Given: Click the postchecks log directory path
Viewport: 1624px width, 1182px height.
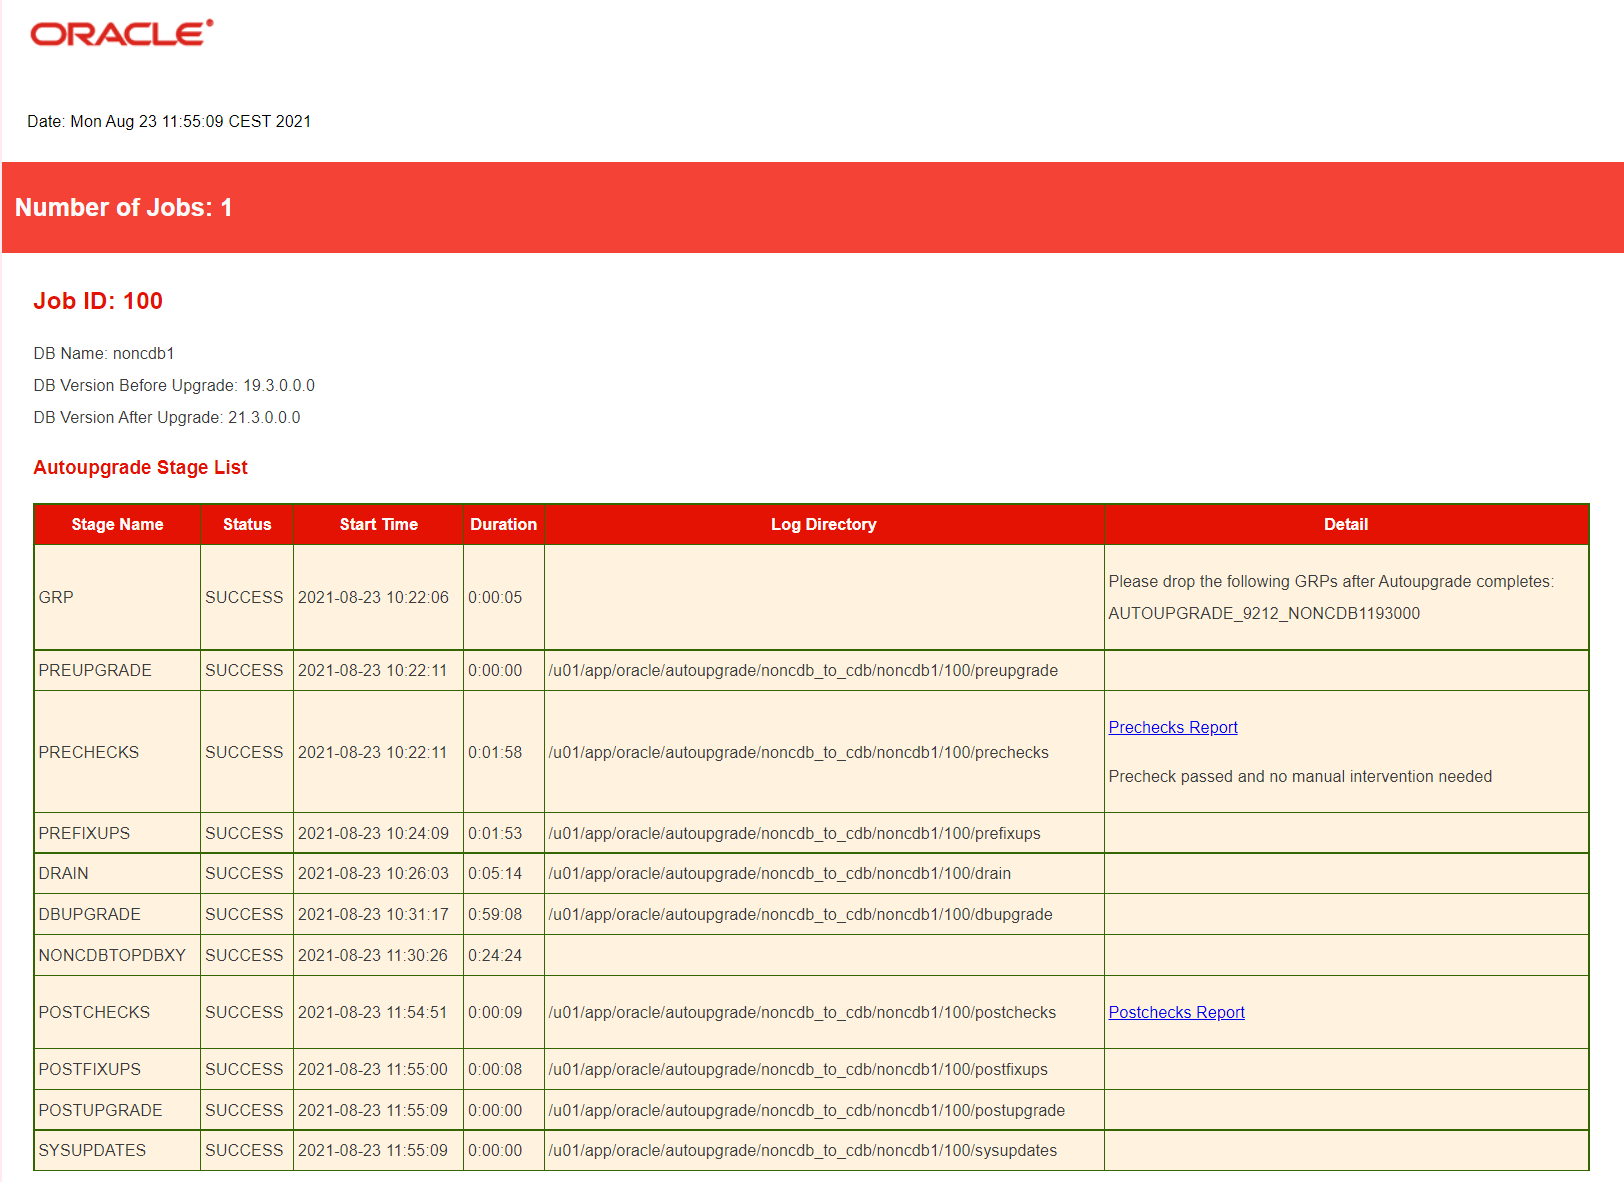Looking at the screenshot, I should click(802, 1012).
